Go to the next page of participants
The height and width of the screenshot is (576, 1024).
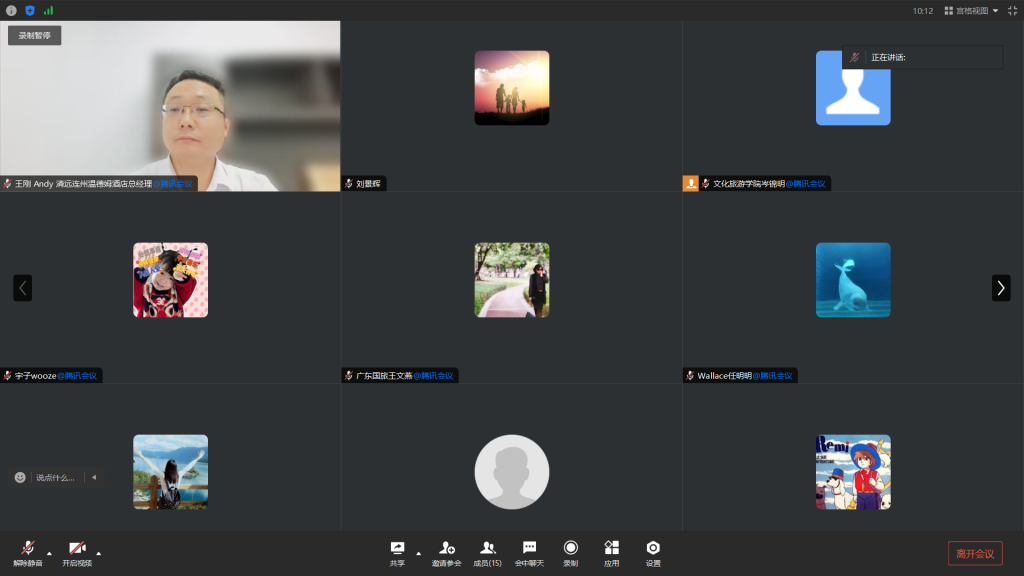1000,288
